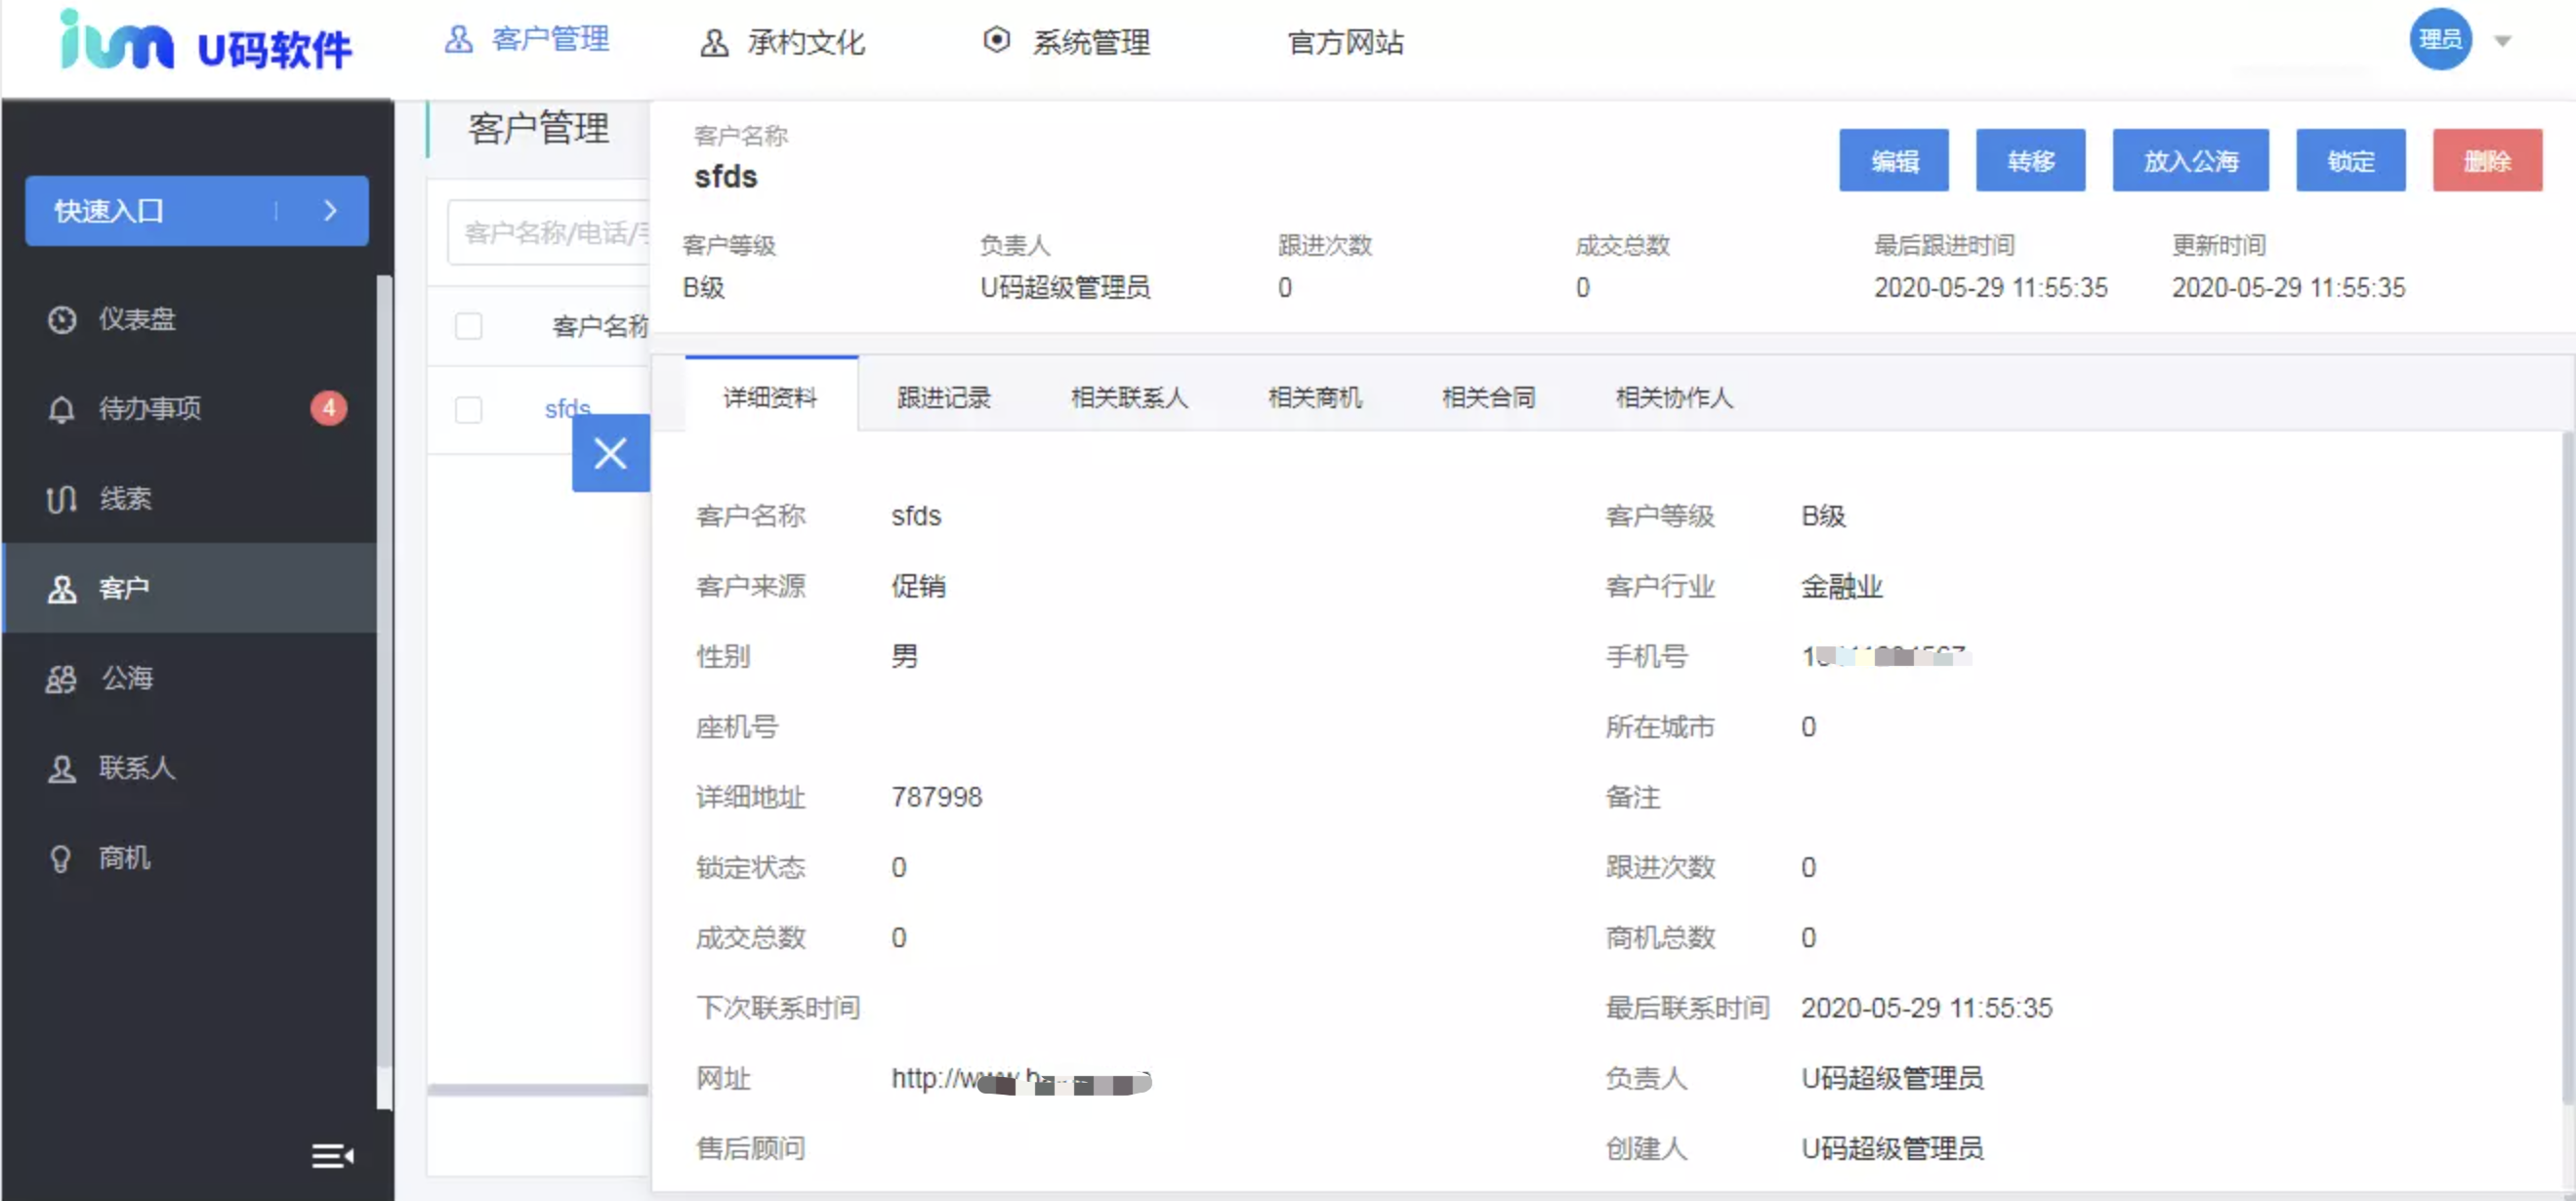Expand the 快速入口 chevron arrow
Image resolution: width=2576 pixels, height=1201 pixels.
coord(331,211)
